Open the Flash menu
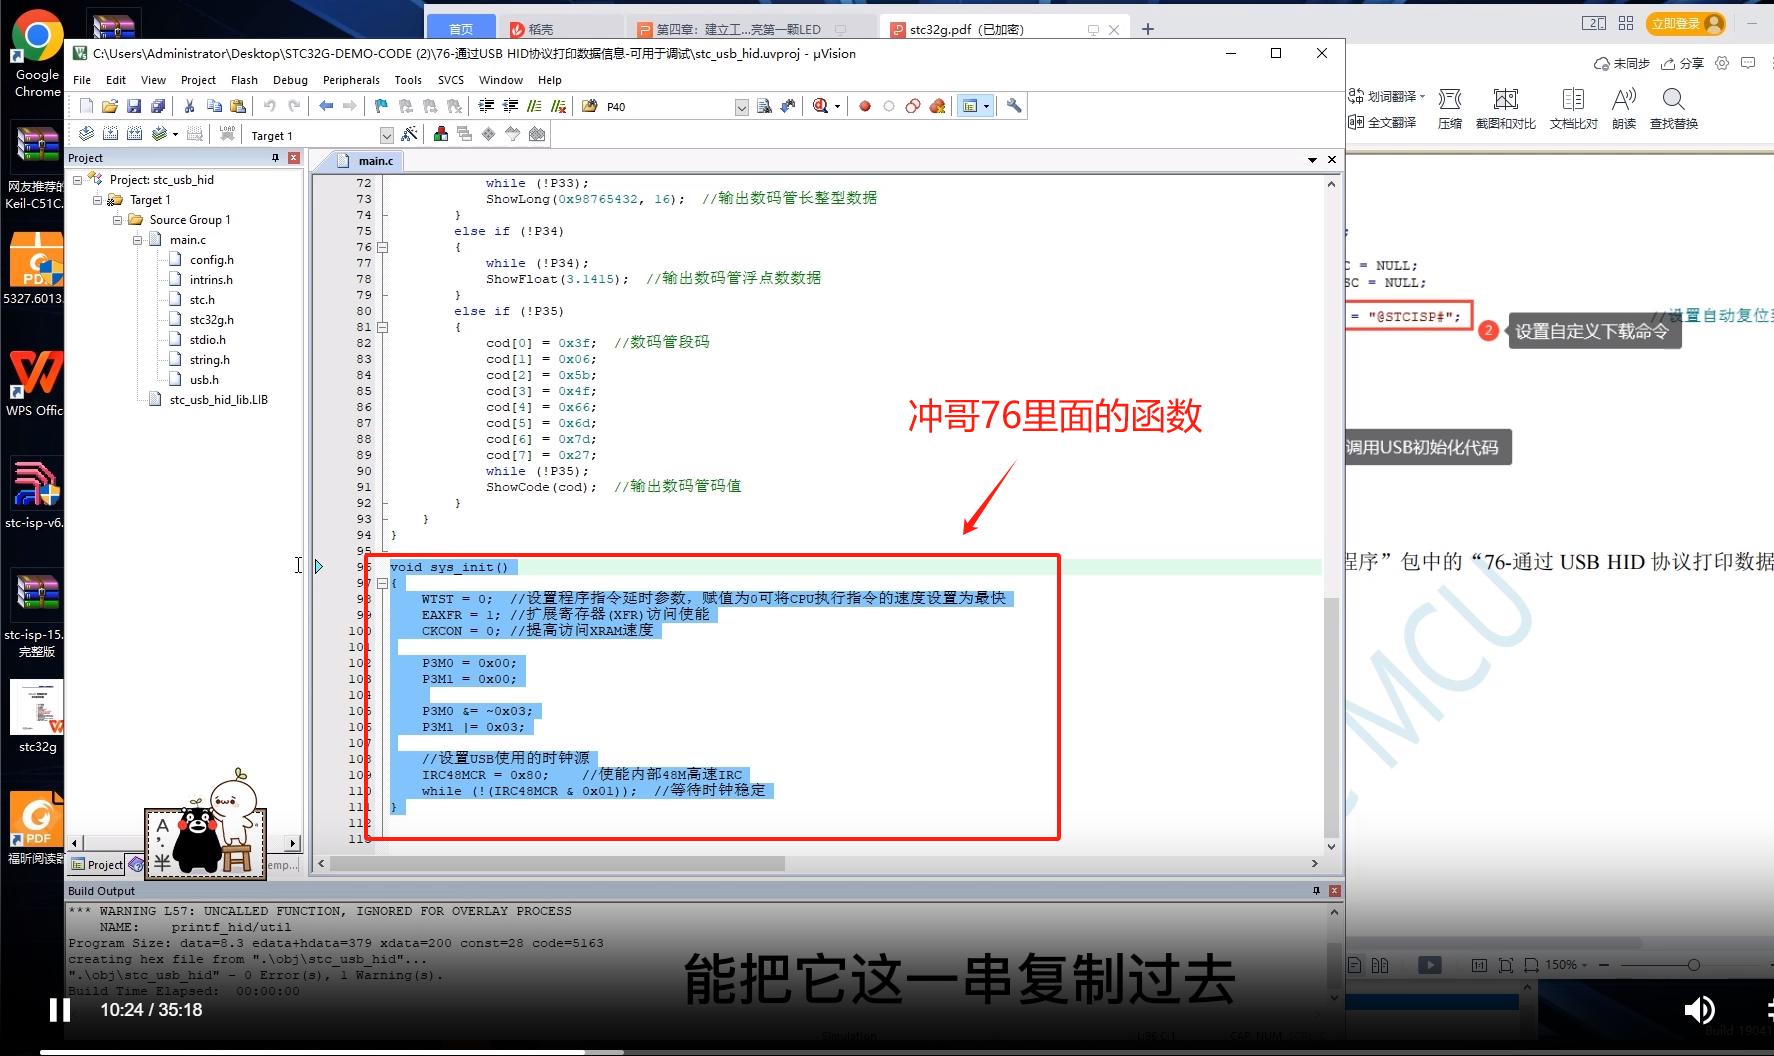 click(244, 80)
